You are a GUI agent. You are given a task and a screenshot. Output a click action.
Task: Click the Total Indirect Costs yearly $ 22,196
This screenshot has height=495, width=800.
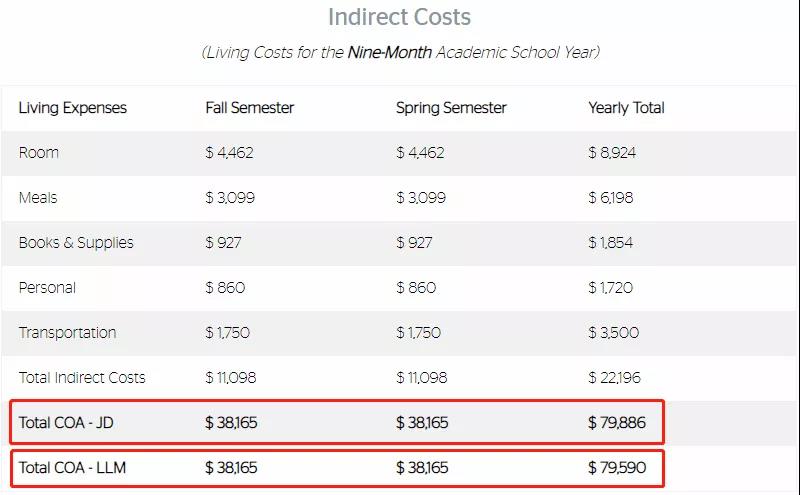(x=615, y=378)
